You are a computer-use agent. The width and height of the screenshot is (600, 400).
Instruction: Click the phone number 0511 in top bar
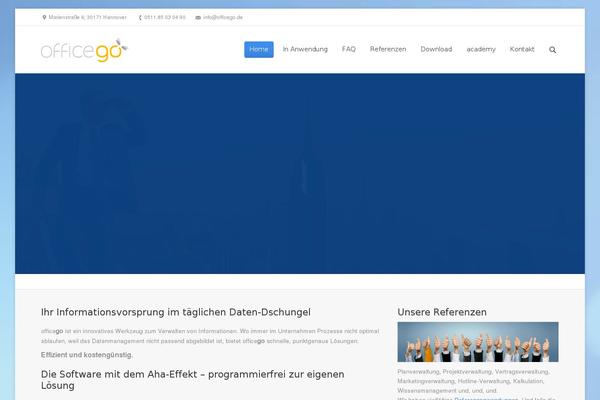click(165, 18)
